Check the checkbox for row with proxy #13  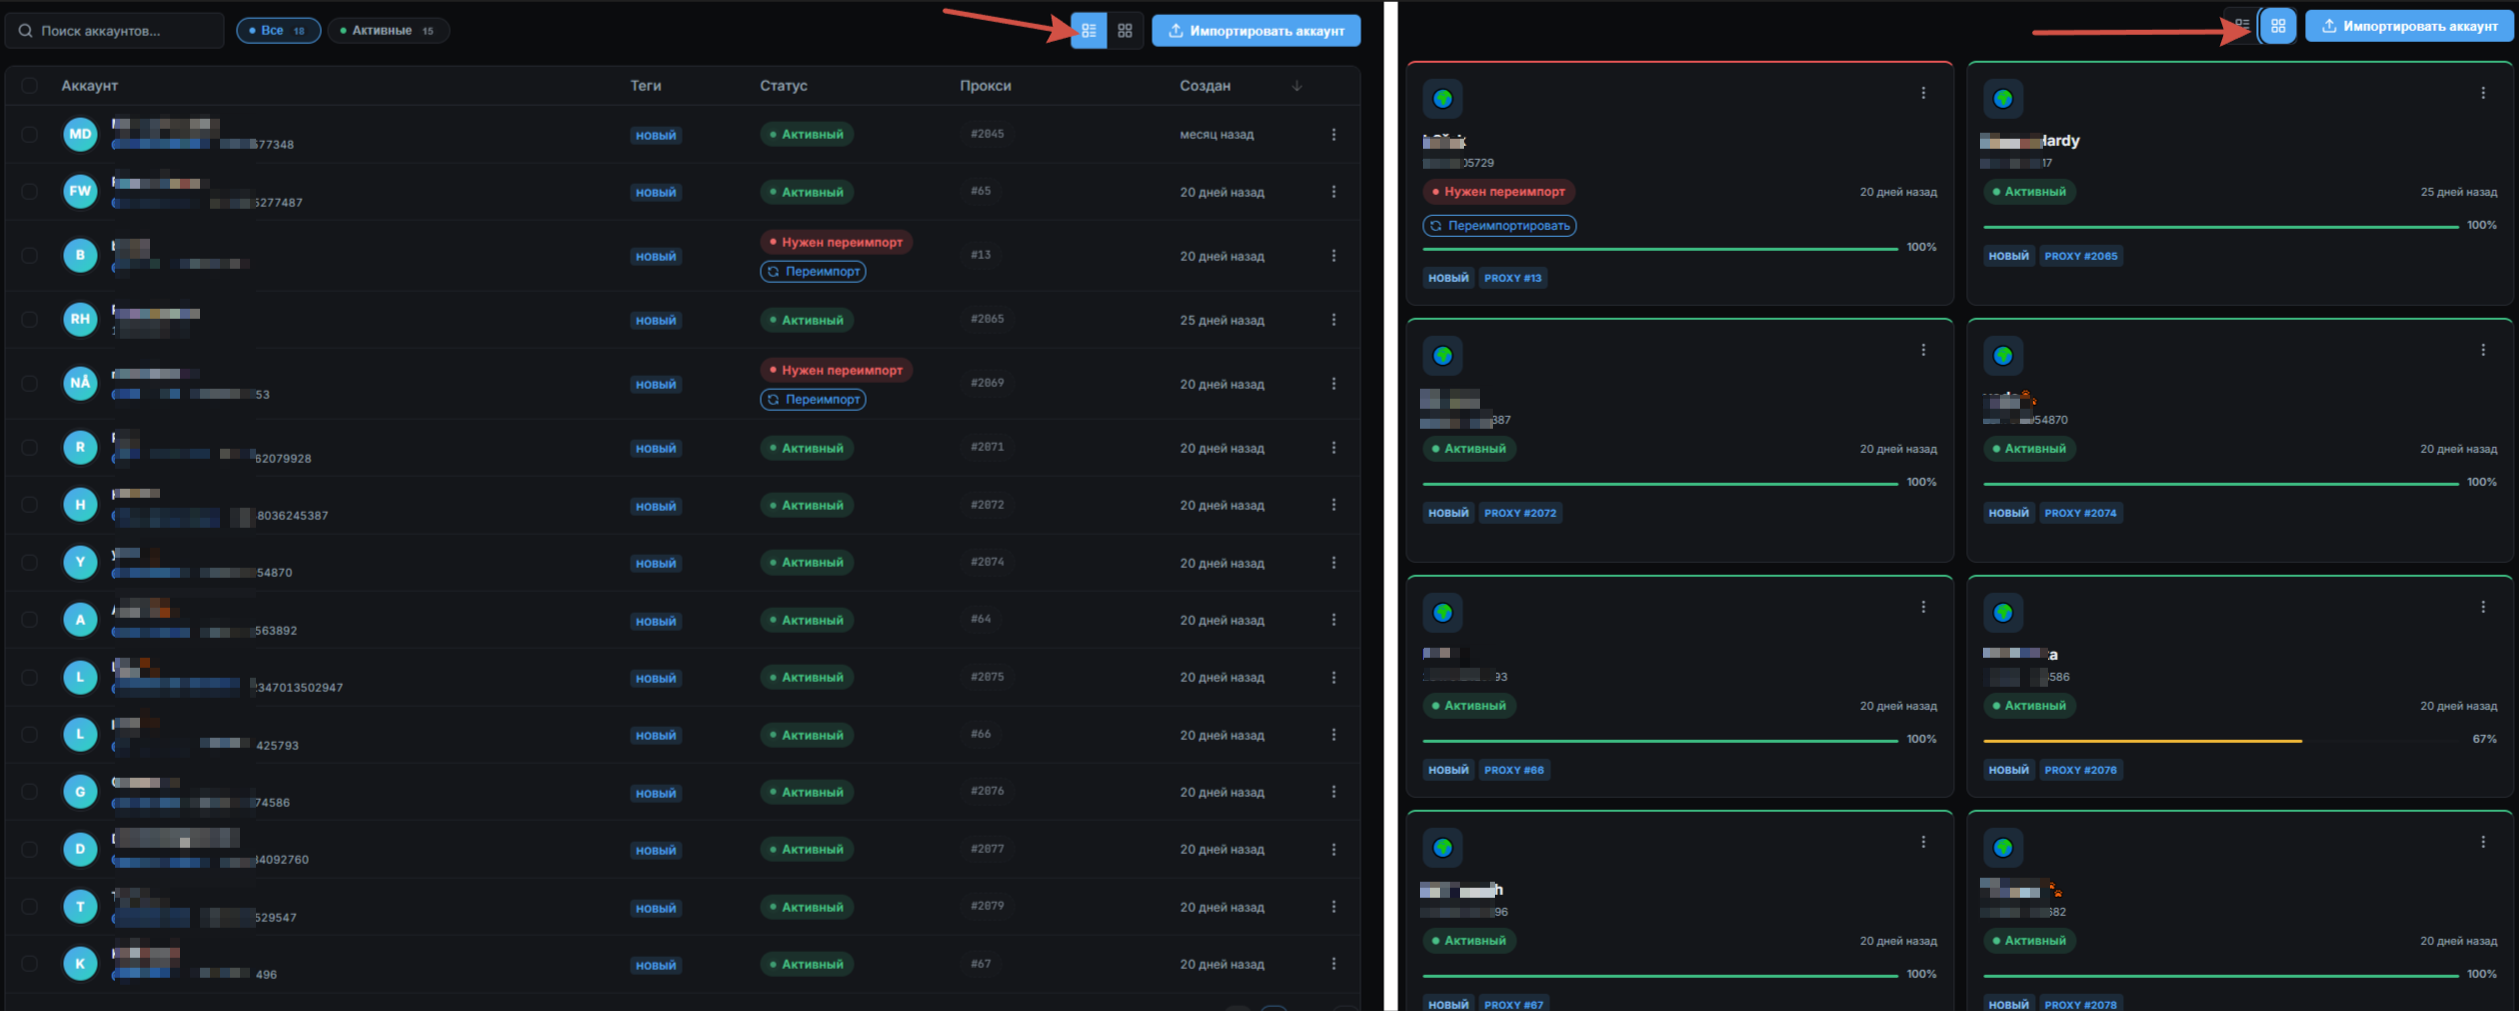pyautogui.click(x=29, y=255)
